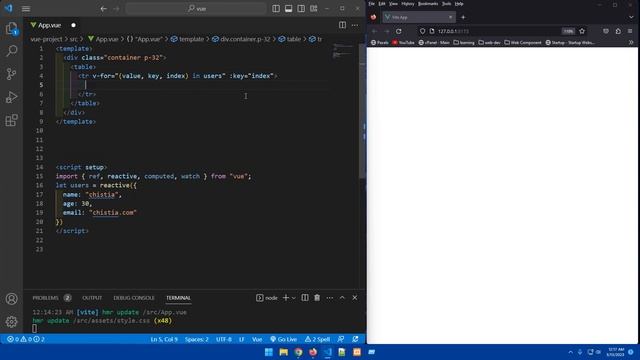The width and height of the screenshot is (640, 360).
Task: Create a new terminal with plus icon
Action: (286, 298)
